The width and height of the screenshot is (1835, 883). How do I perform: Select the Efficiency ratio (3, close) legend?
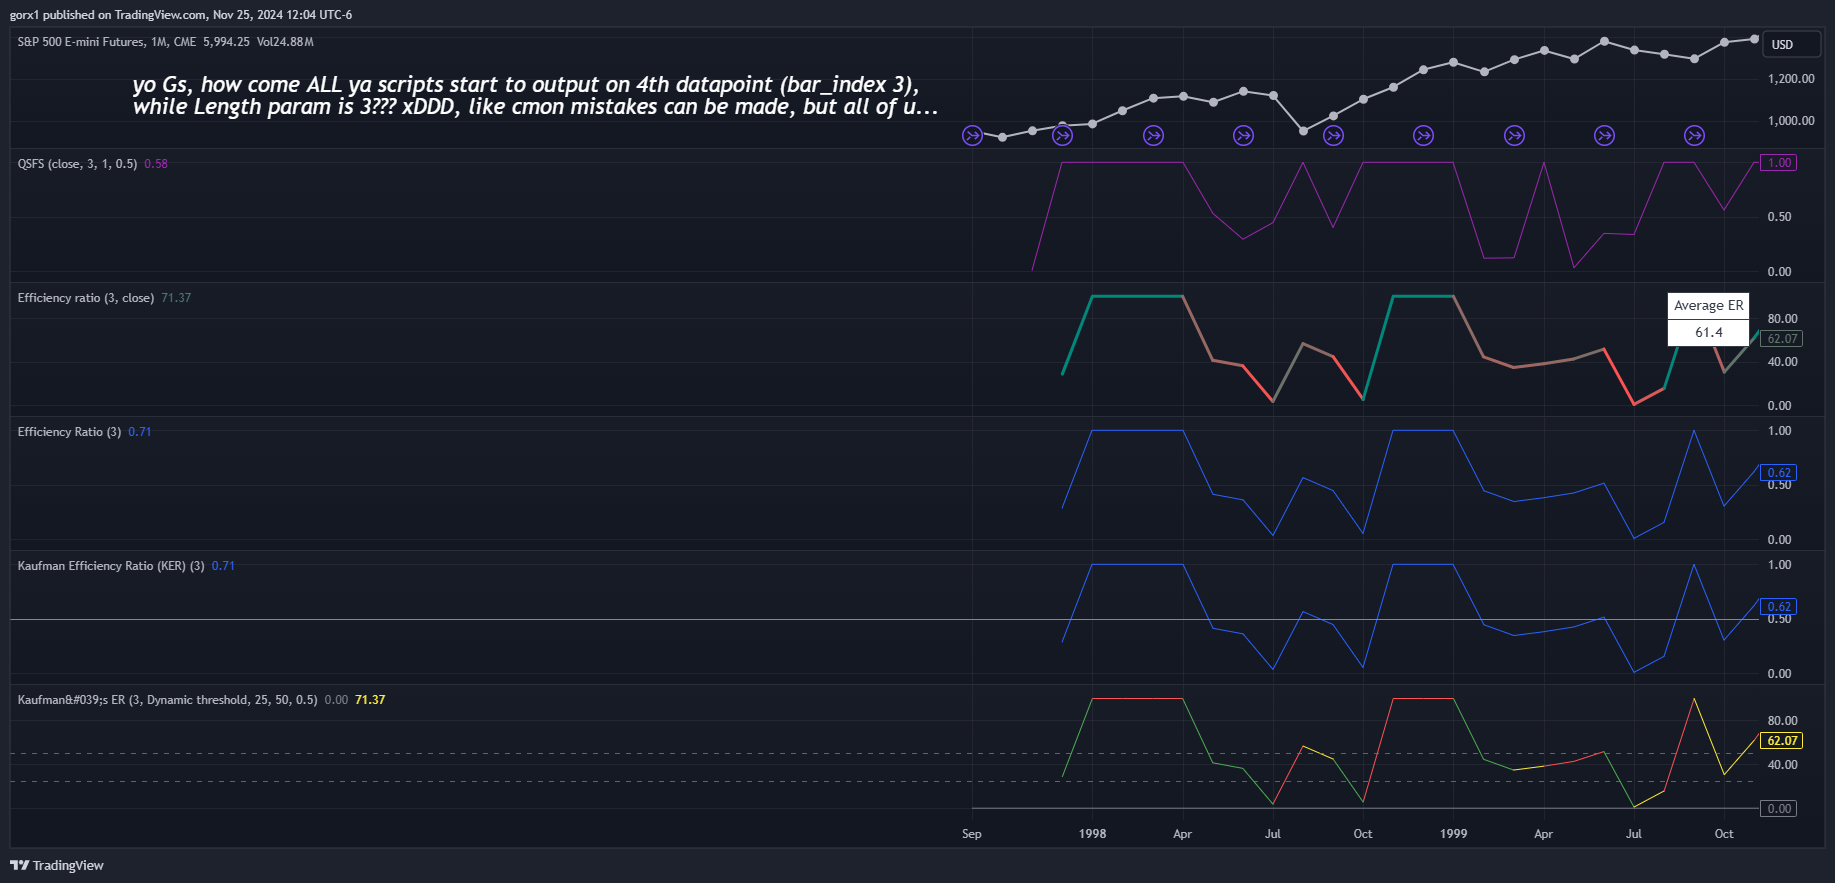(86, 298)
